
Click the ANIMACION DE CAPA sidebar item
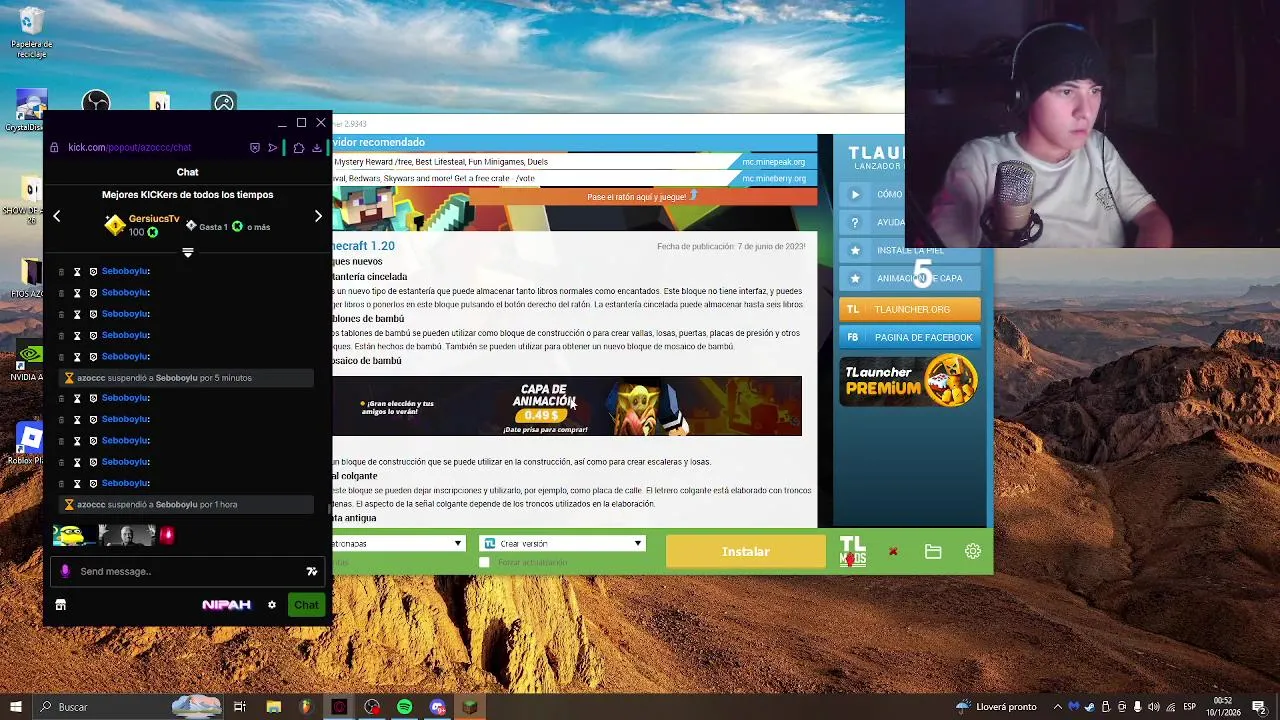pos(910,278)
